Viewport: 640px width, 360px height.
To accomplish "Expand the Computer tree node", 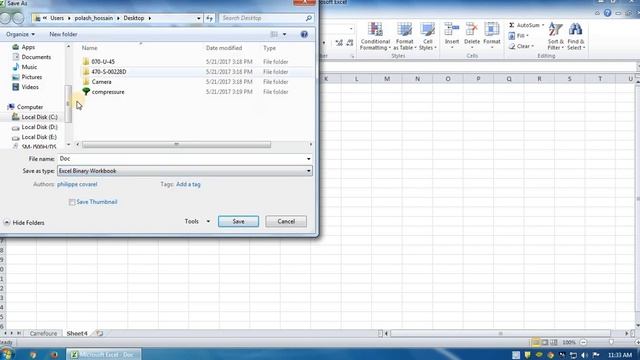I will click(25, 107).
